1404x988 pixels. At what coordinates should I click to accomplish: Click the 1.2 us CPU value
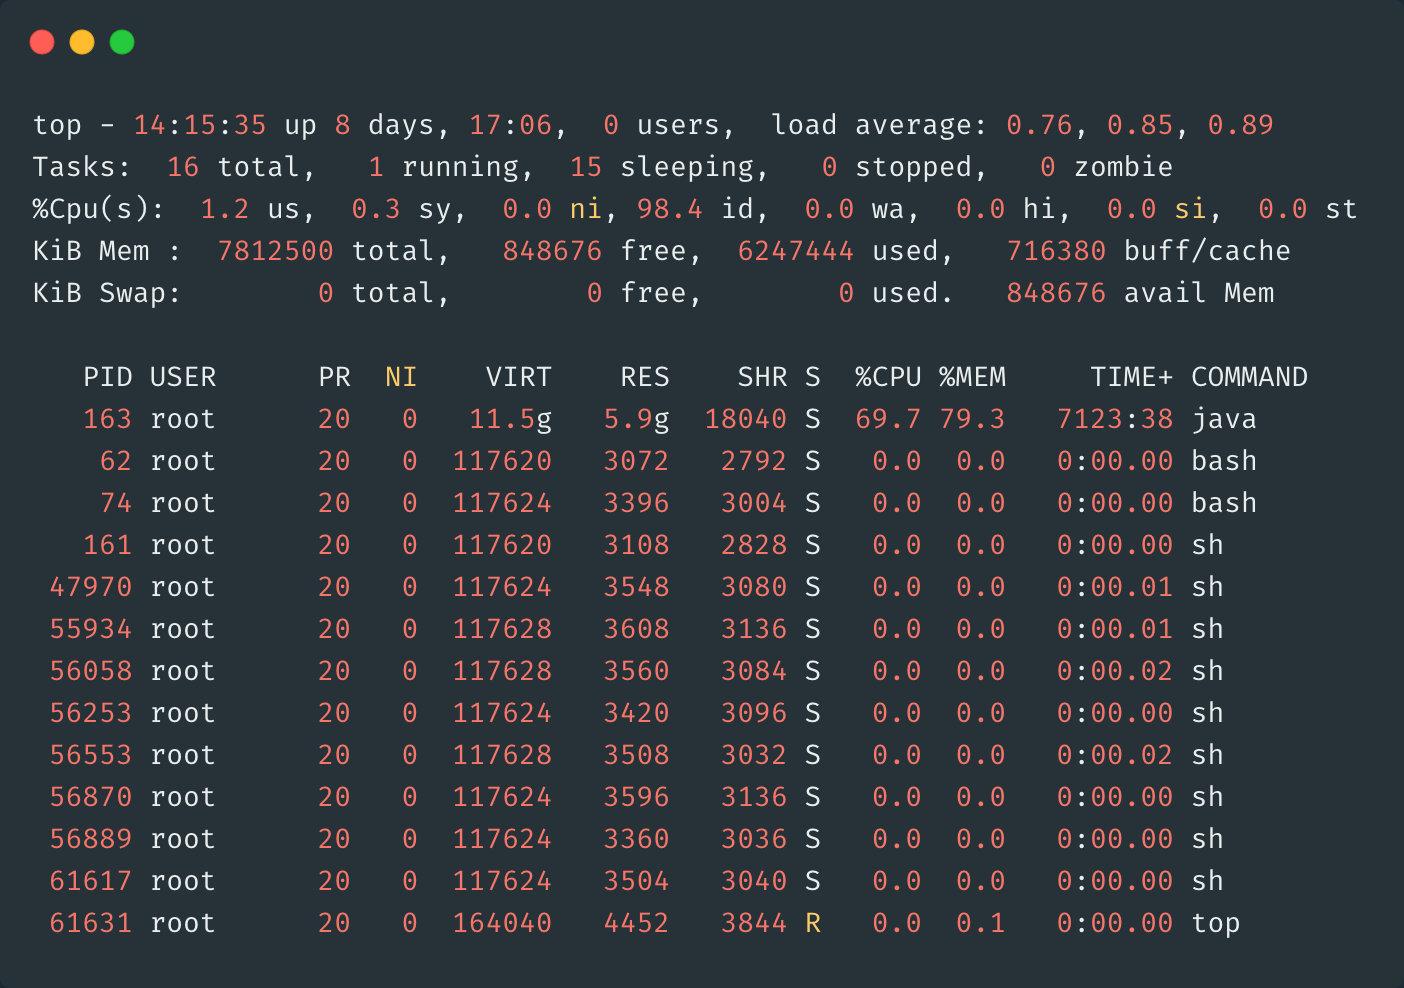point(225,209)
